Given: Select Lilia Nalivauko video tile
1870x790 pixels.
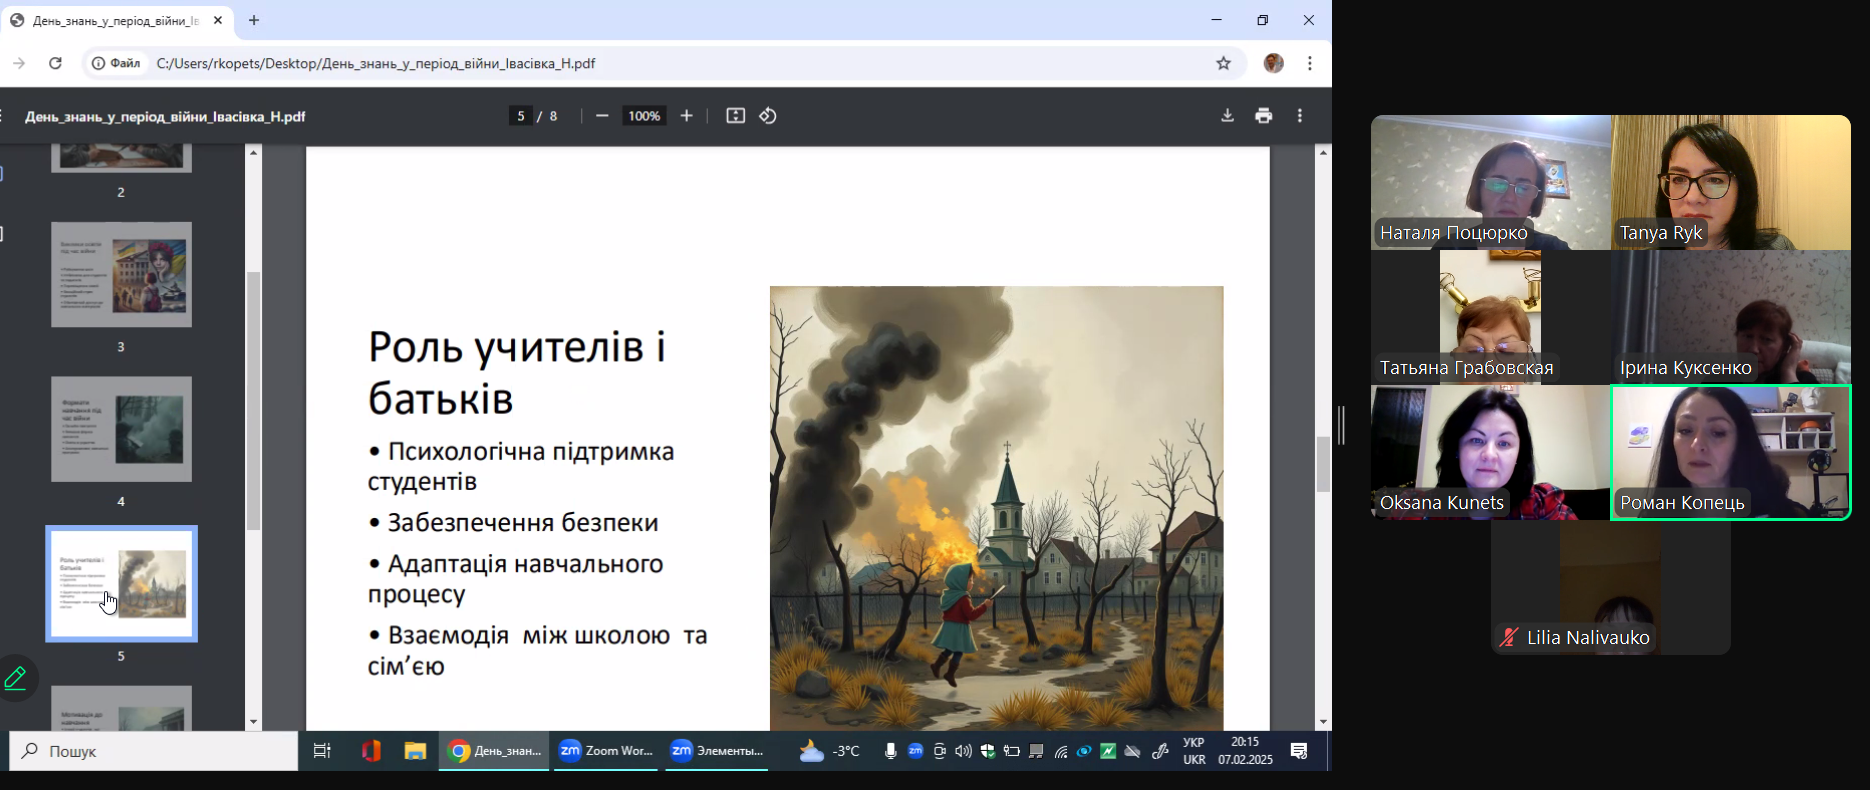Looking at the screenshot, I should [x=1611, y=587].
